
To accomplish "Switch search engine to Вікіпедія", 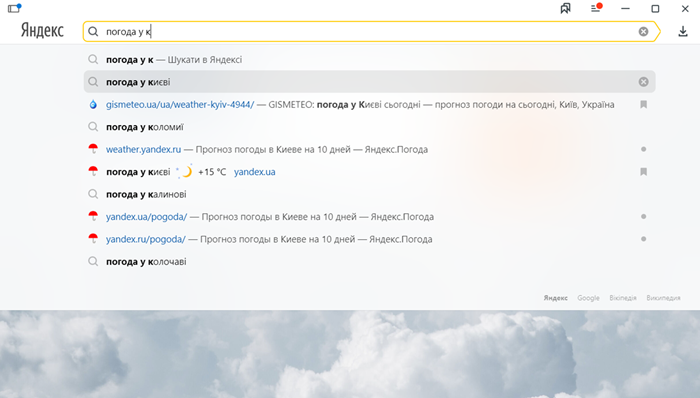I will tap(623, 298).
